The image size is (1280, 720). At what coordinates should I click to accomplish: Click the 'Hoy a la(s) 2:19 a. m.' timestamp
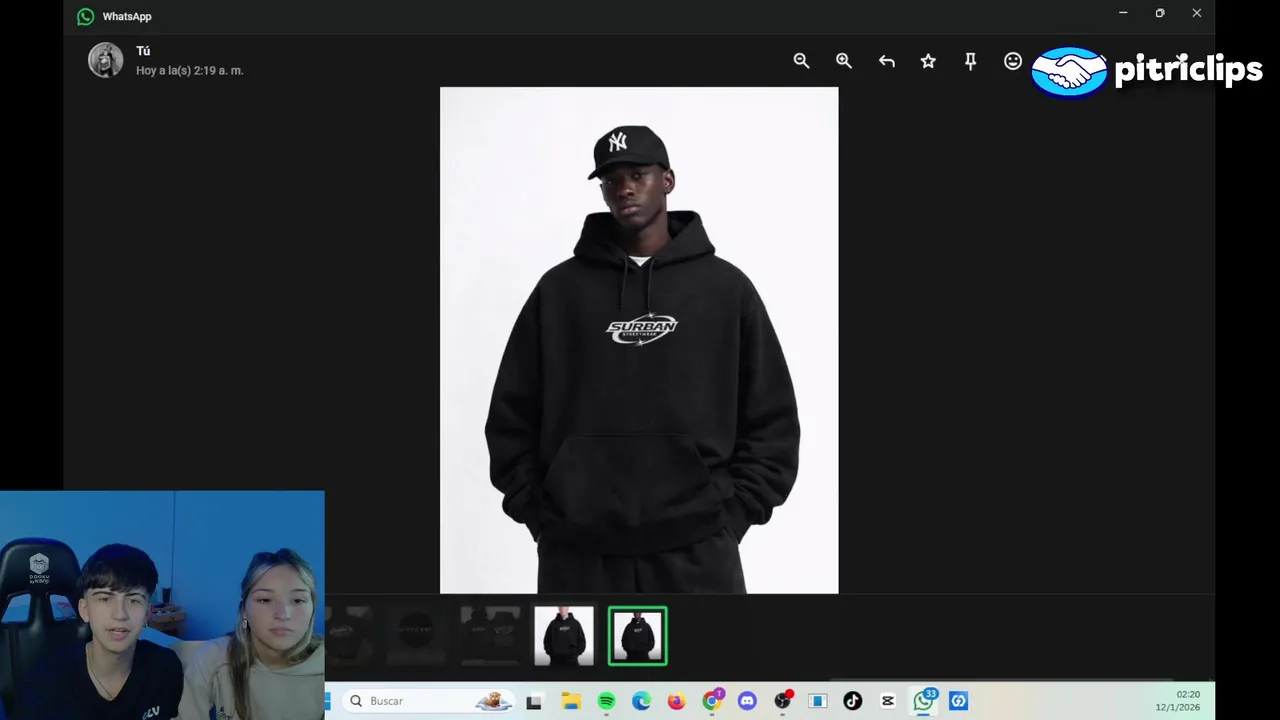[x=190, y=71]
